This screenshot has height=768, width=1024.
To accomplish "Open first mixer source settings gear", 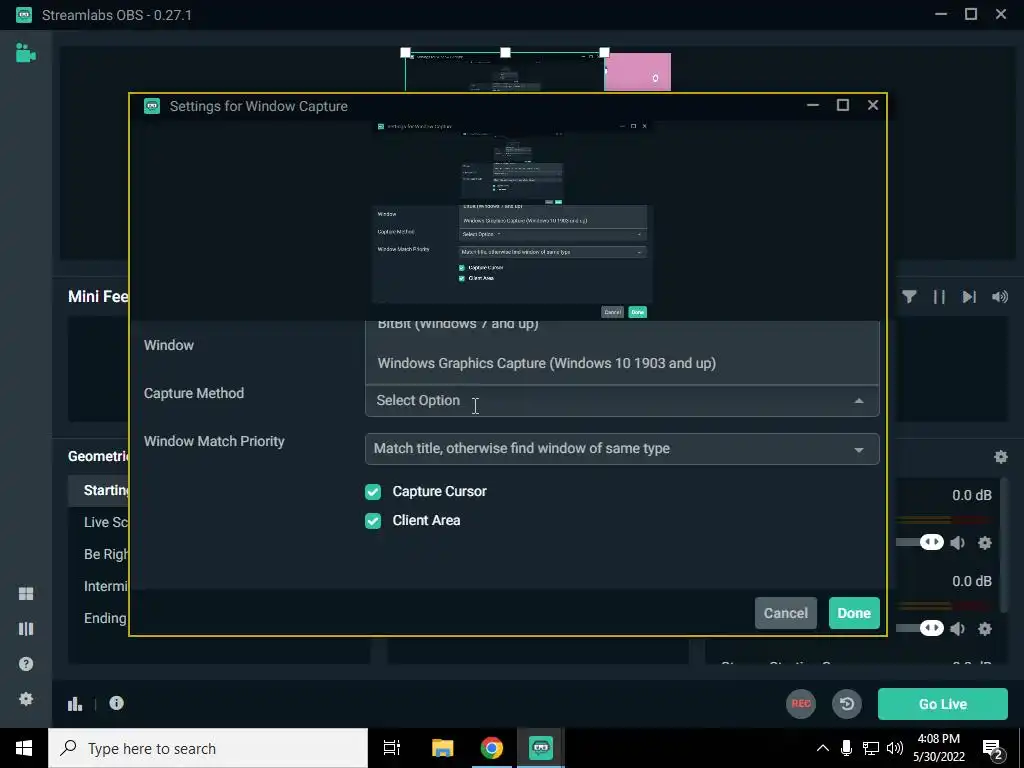I will click(985, 543).
